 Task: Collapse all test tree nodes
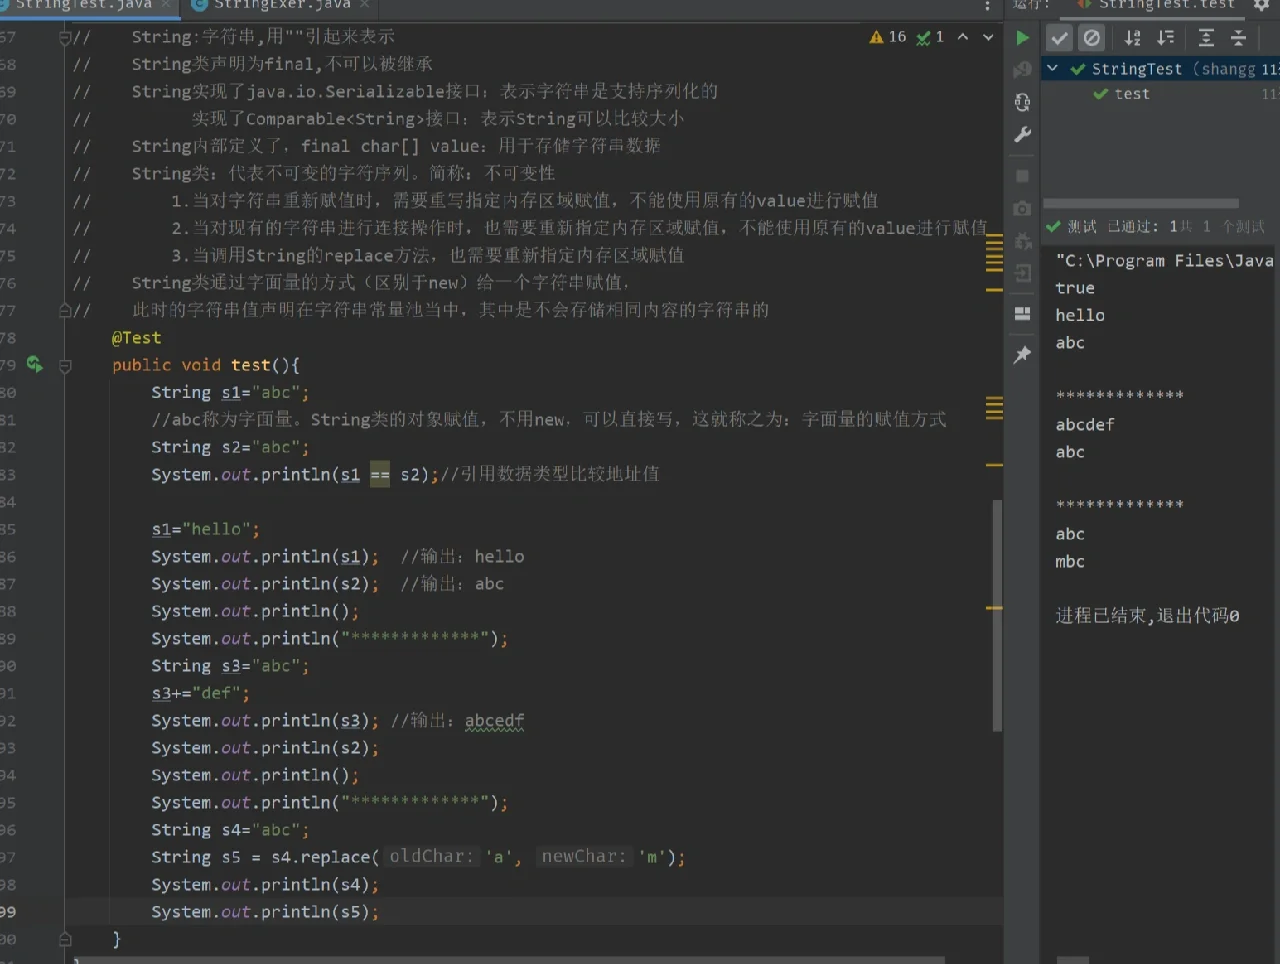click(1238, 38)
